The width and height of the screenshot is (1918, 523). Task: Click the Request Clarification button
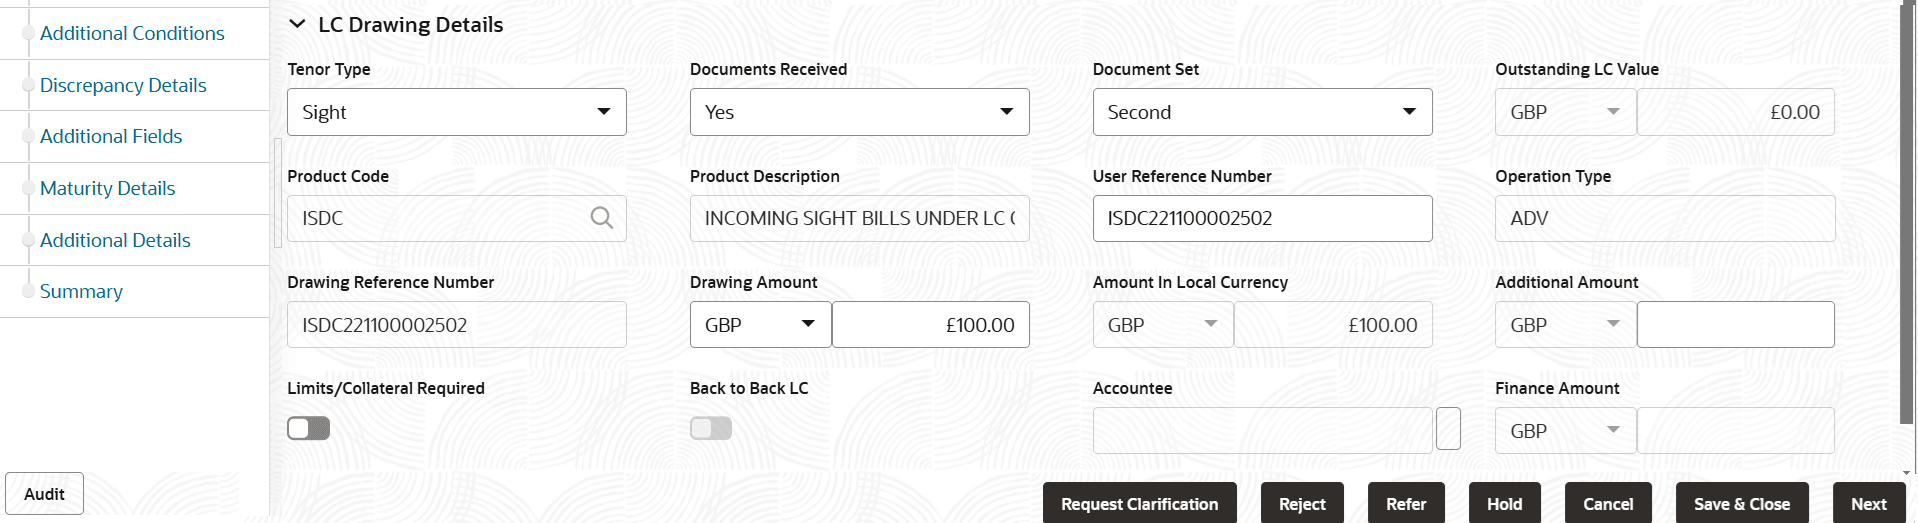[1139, 504]
